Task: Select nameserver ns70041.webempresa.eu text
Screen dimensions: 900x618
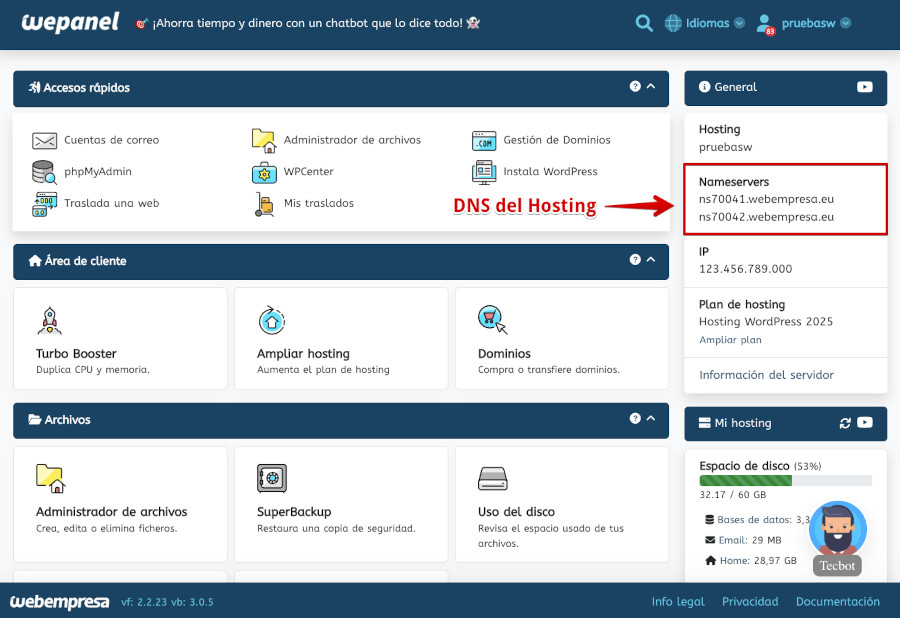Action: [766, 199]
